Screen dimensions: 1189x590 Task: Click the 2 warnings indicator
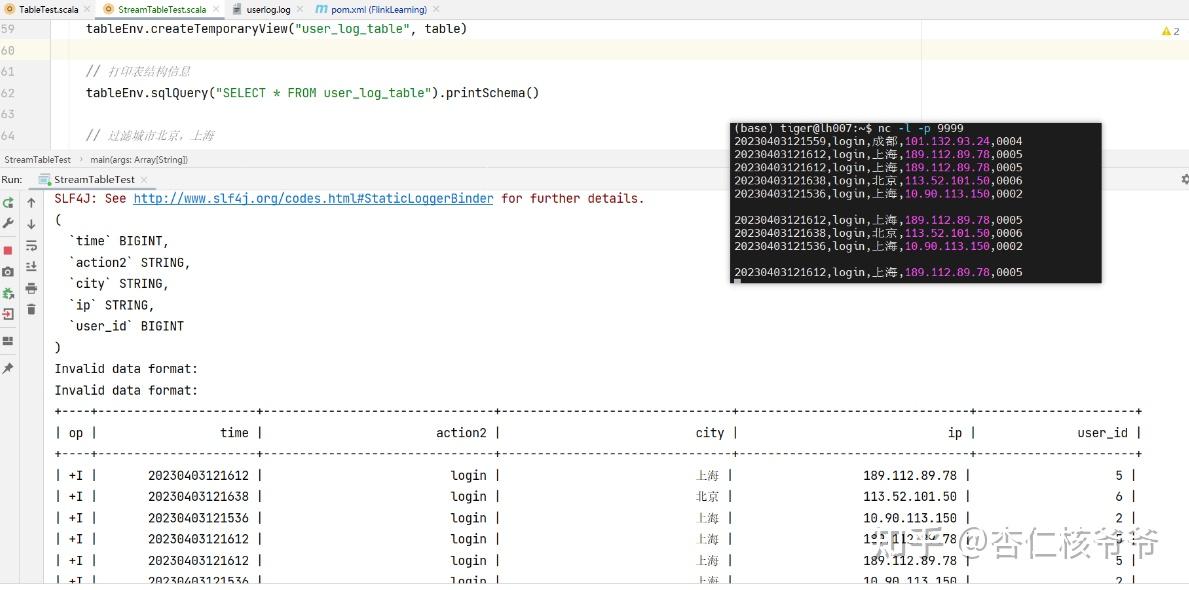tap(1168, 31)
